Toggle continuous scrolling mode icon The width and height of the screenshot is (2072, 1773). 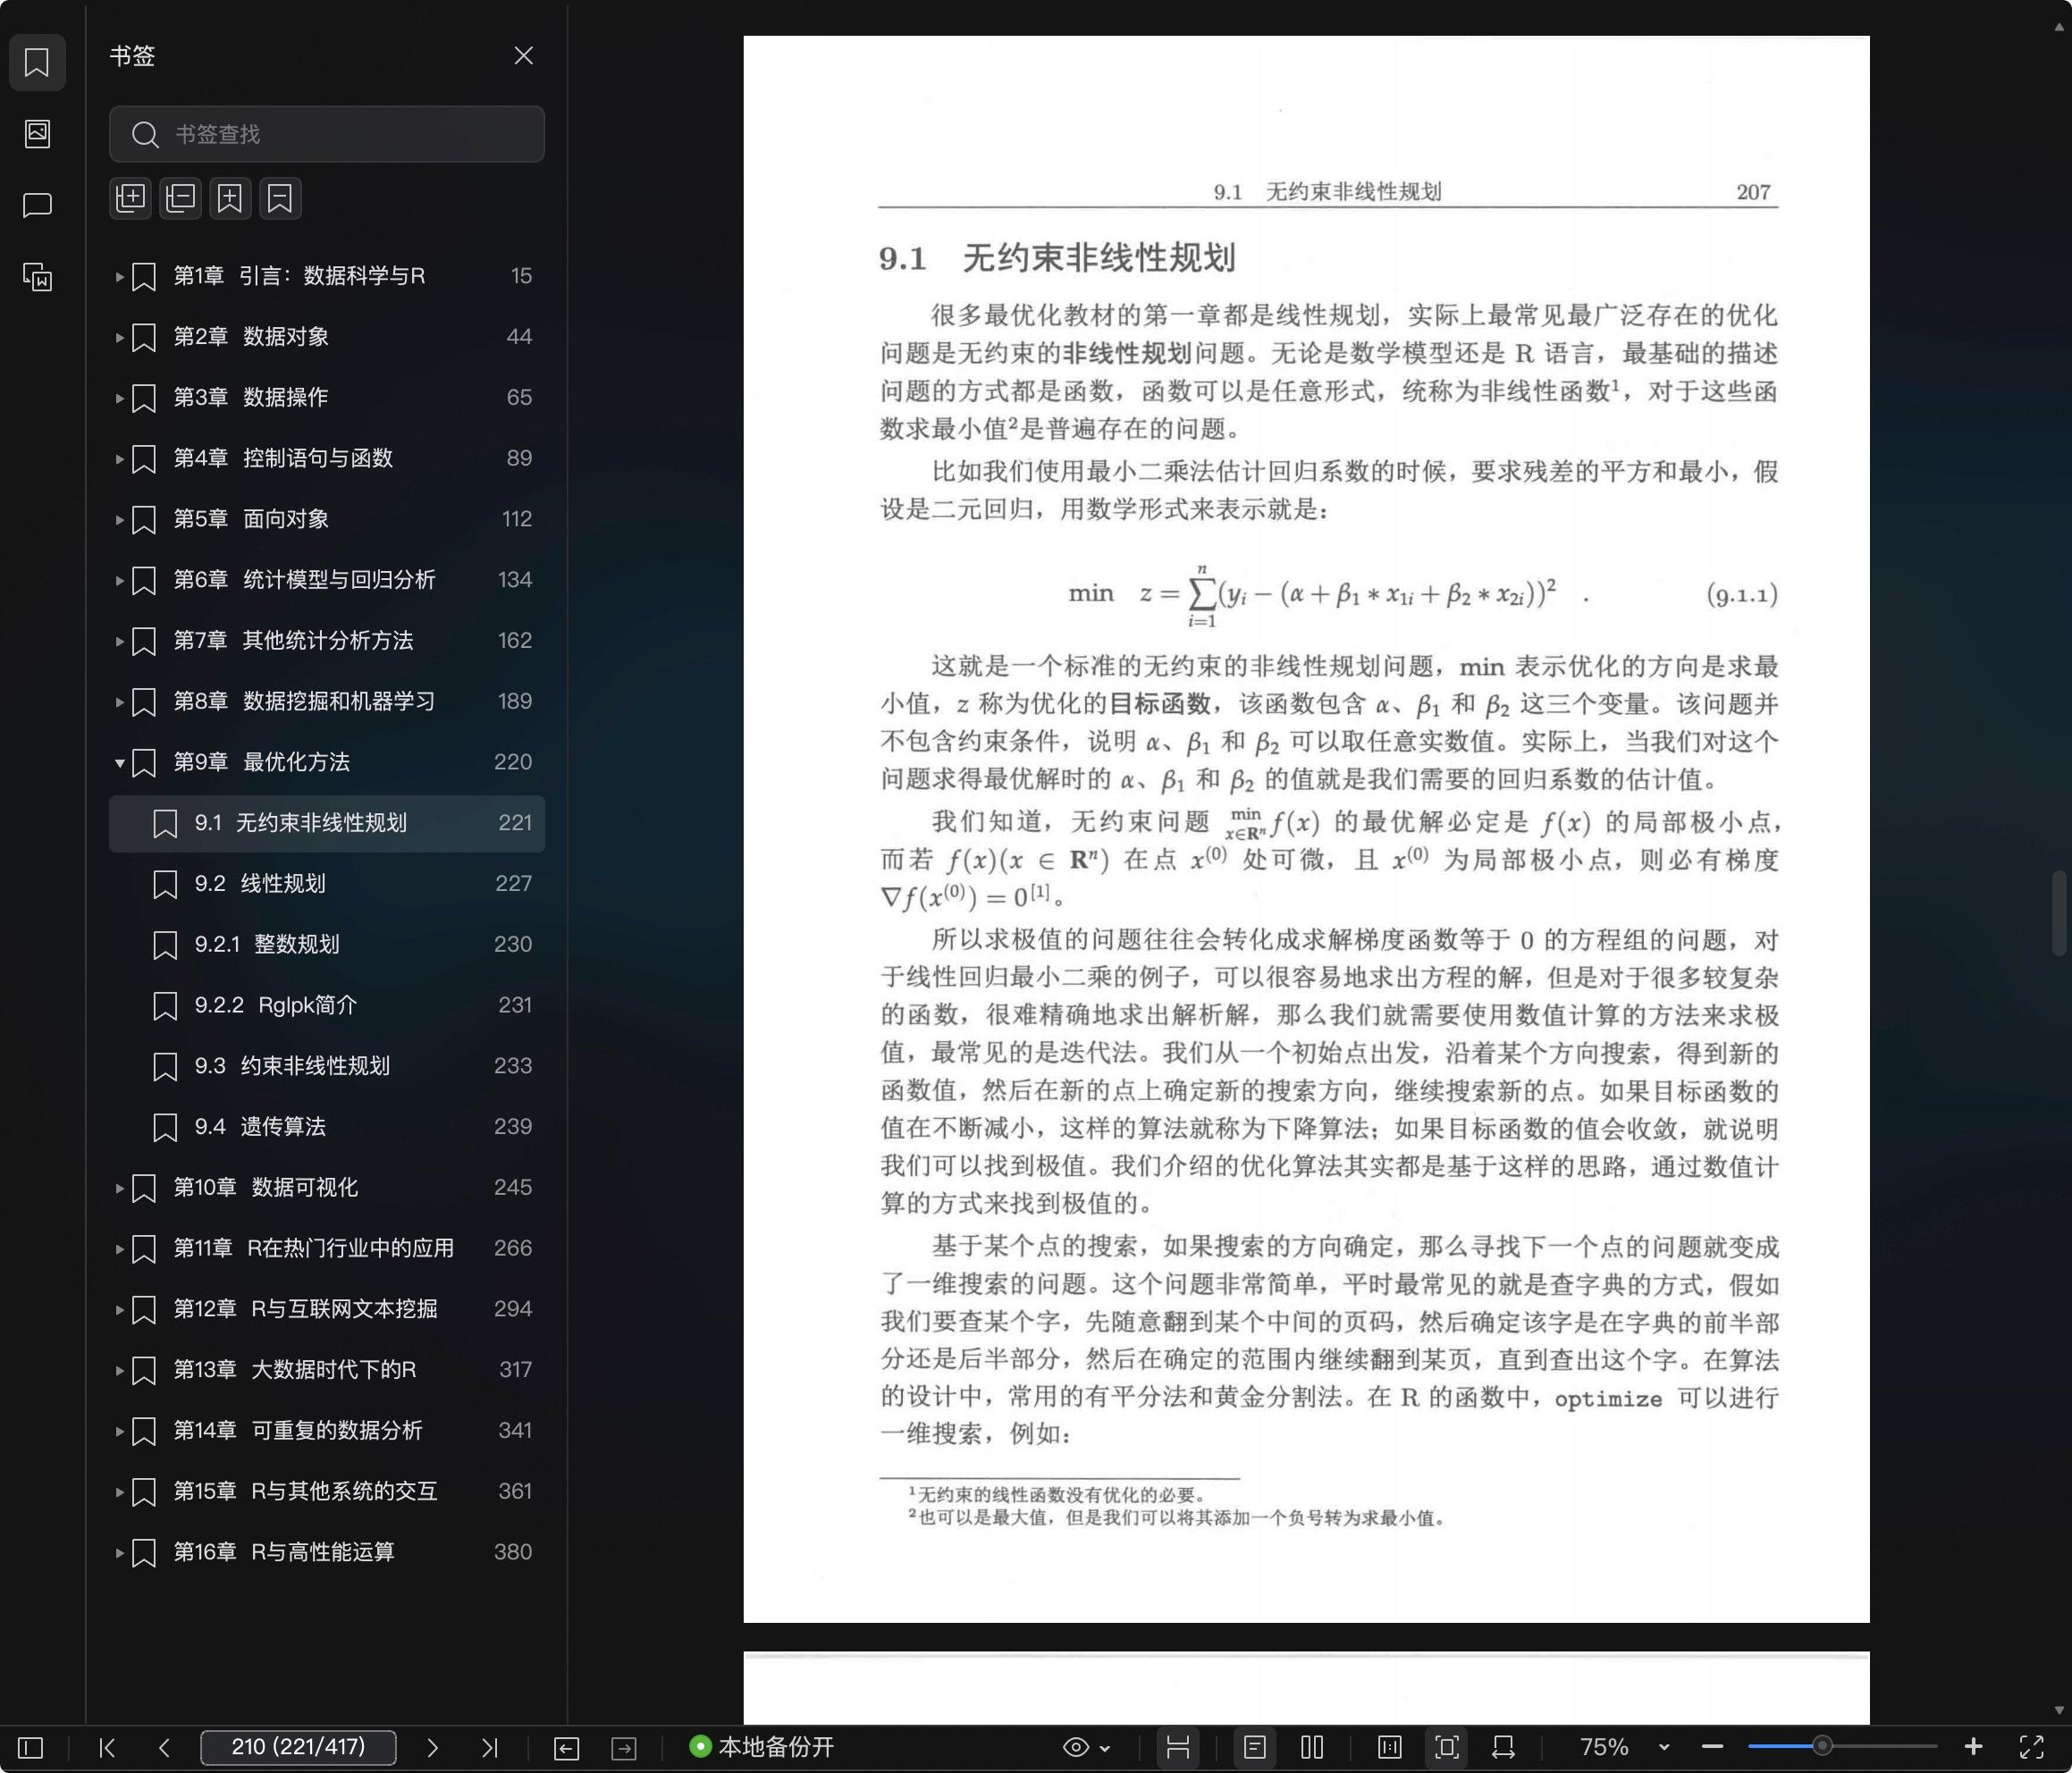pos(1178,1748)
